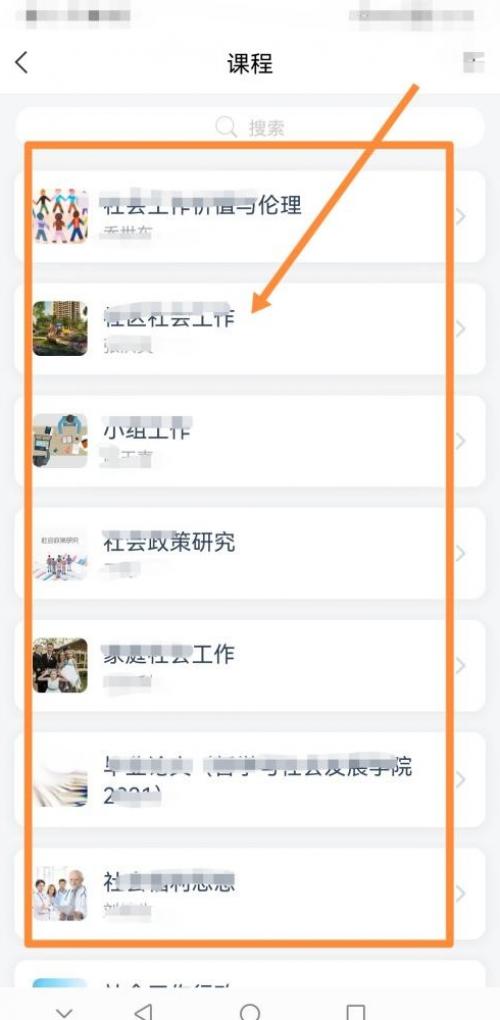
Task: Open the residential garden course thumbnail
Action: click(60, 328)
